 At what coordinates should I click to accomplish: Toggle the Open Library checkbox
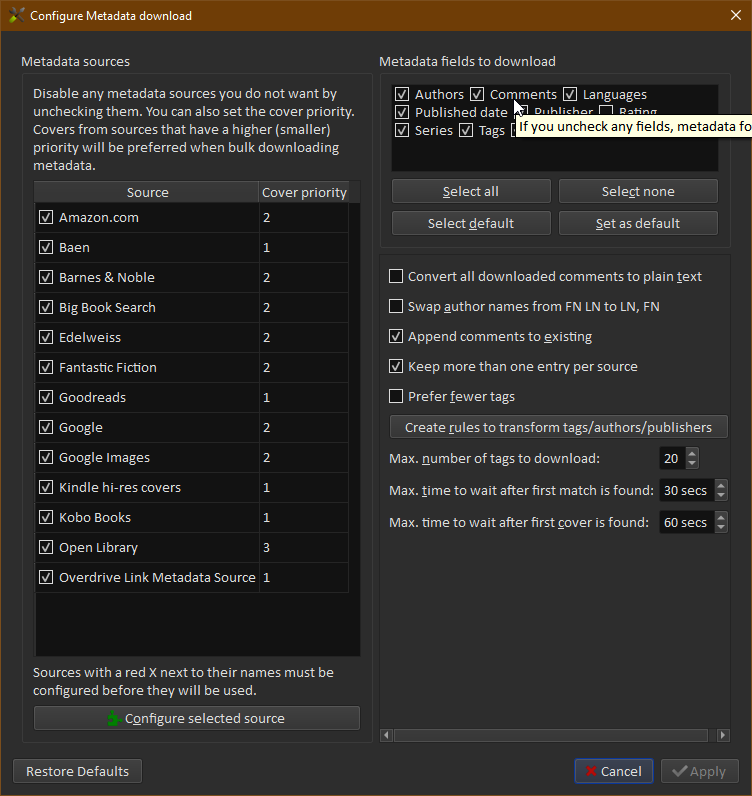(46, 547)
